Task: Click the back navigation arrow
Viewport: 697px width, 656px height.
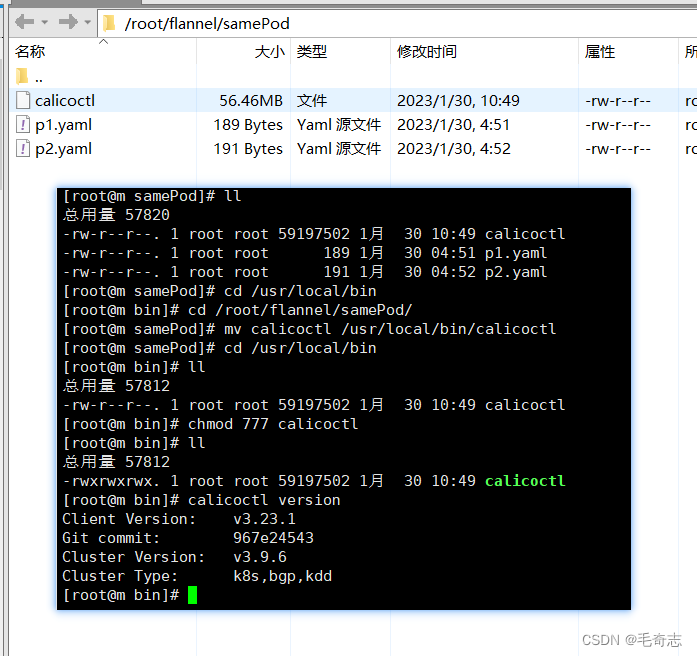Action: [x=25, y=22]
